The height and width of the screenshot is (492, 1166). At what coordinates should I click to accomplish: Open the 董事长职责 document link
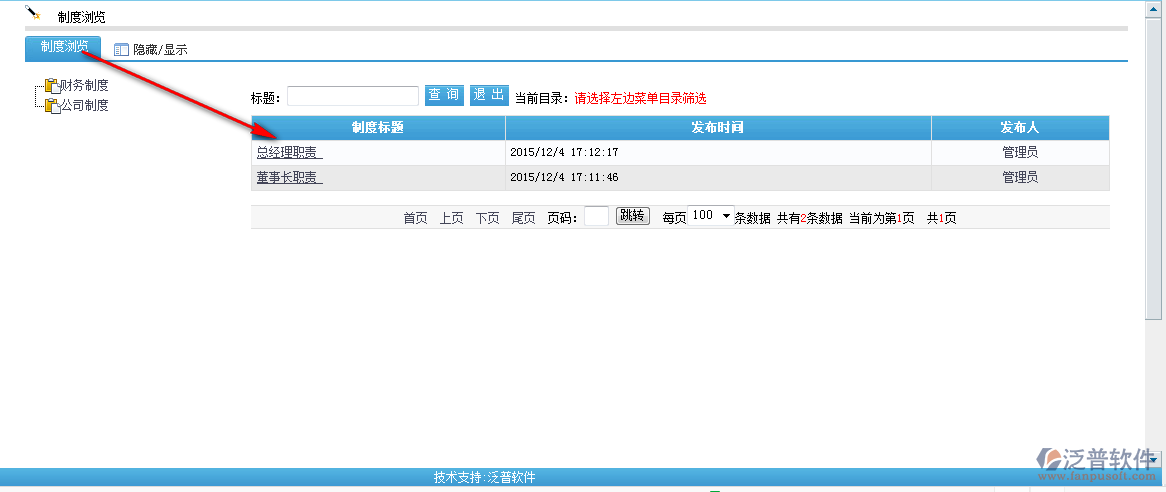(288, 177)
